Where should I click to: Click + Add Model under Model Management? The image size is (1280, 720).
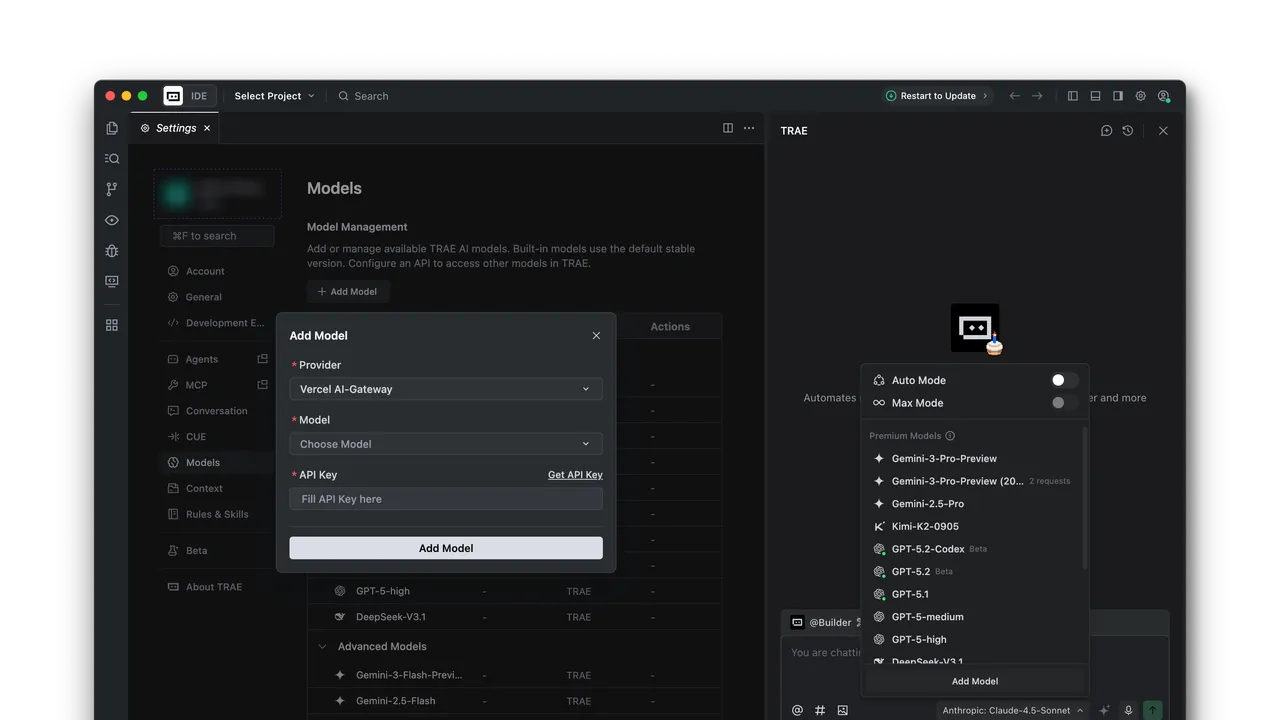click(348, 292)
